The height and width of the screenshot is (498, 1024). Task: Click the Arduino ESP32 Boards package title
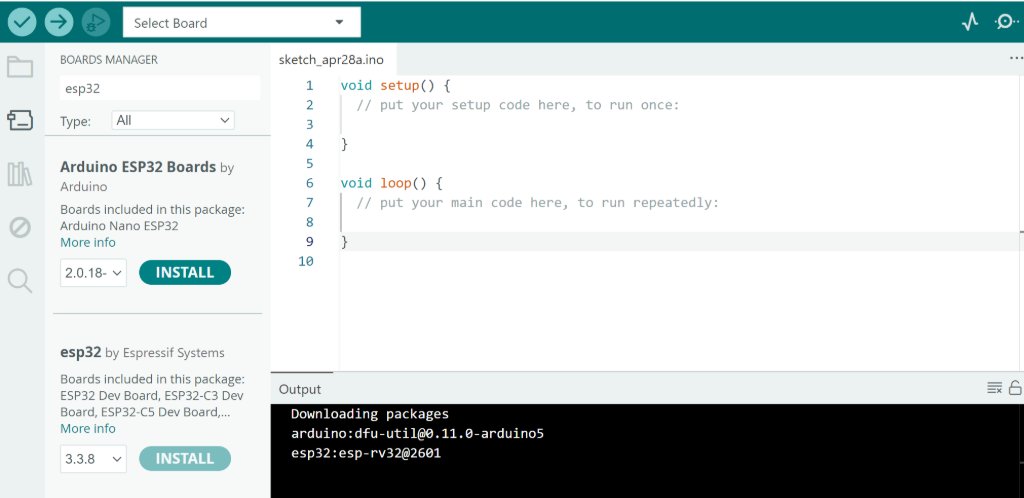click(138, 167)
